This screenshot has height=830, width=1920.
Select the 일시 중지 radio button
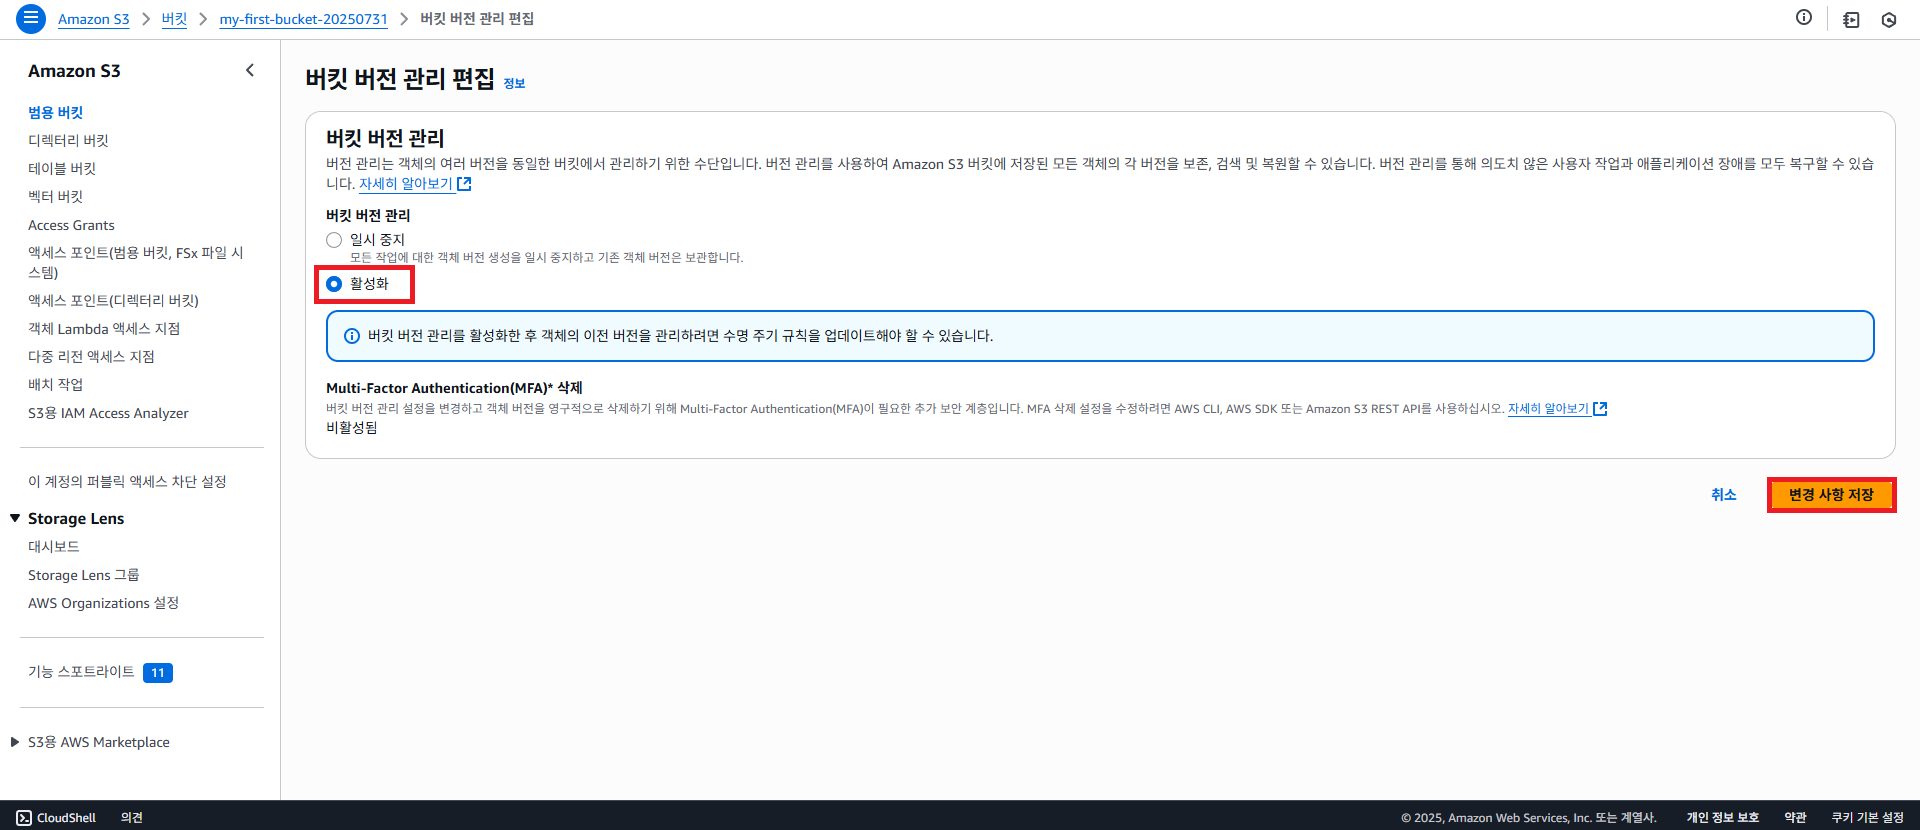click(334, 240)
